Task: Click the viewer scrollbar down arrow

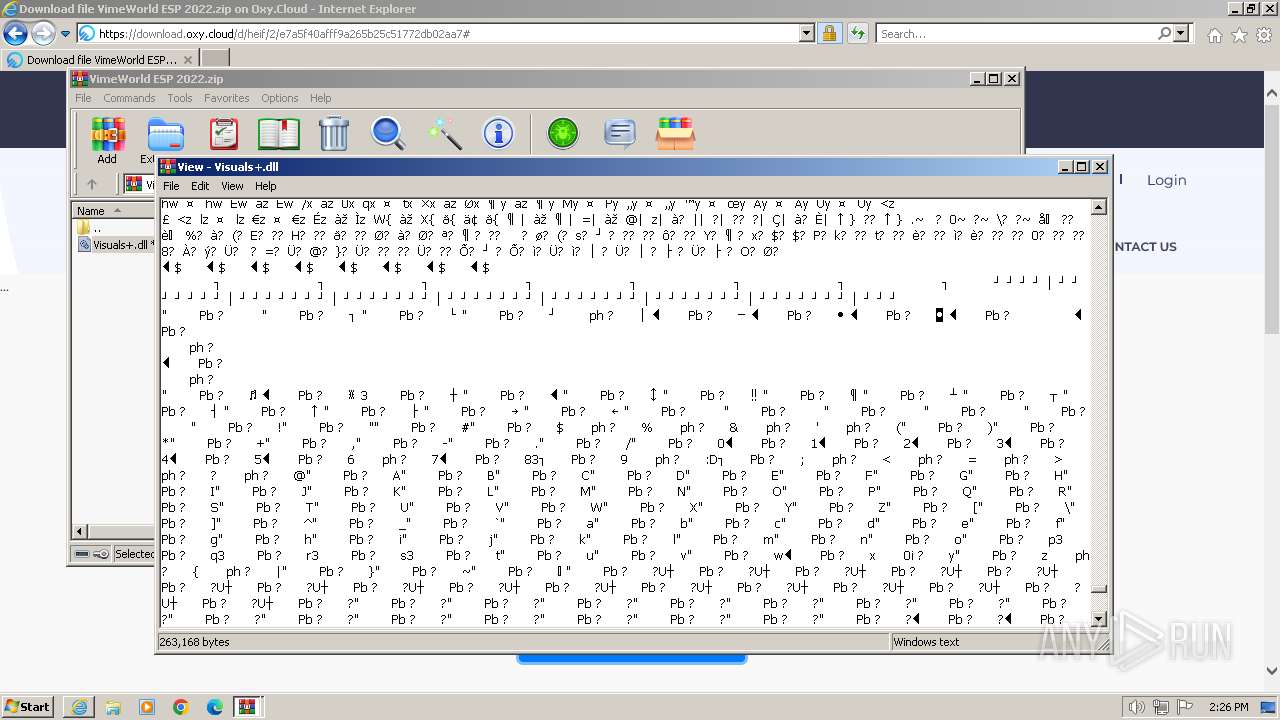Action: click(1099, 619)
